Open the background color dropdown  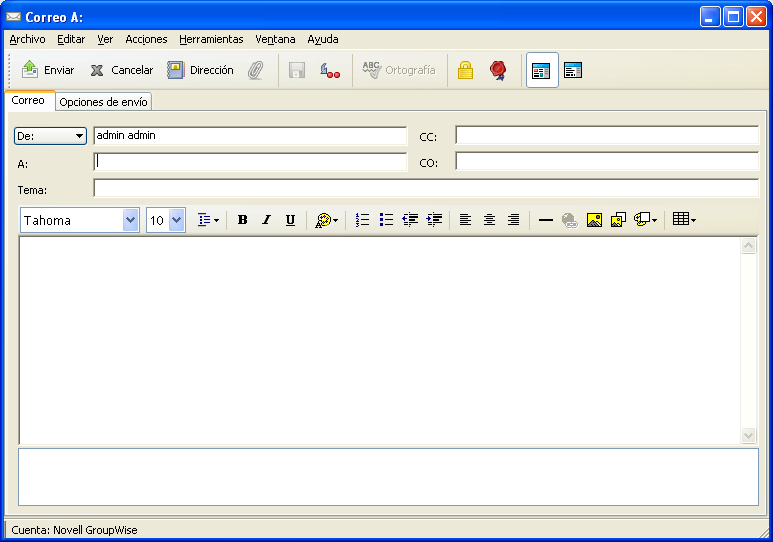coord(645,220)
